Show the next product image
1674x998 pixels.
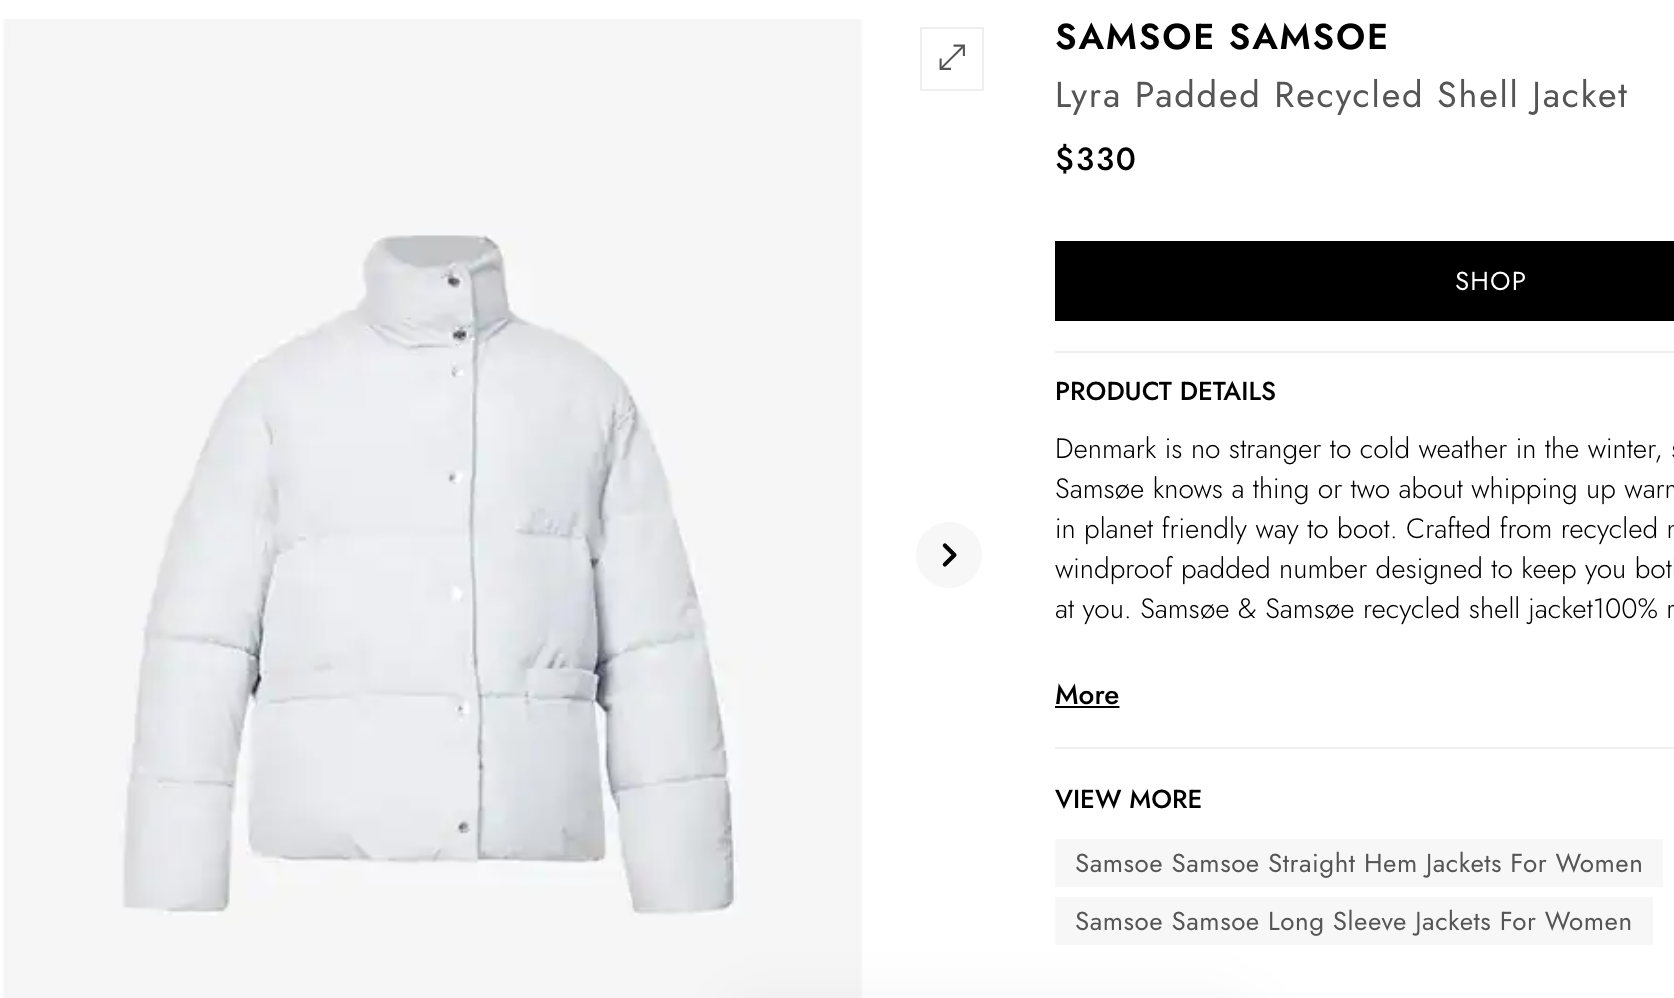tap(949, 555)
